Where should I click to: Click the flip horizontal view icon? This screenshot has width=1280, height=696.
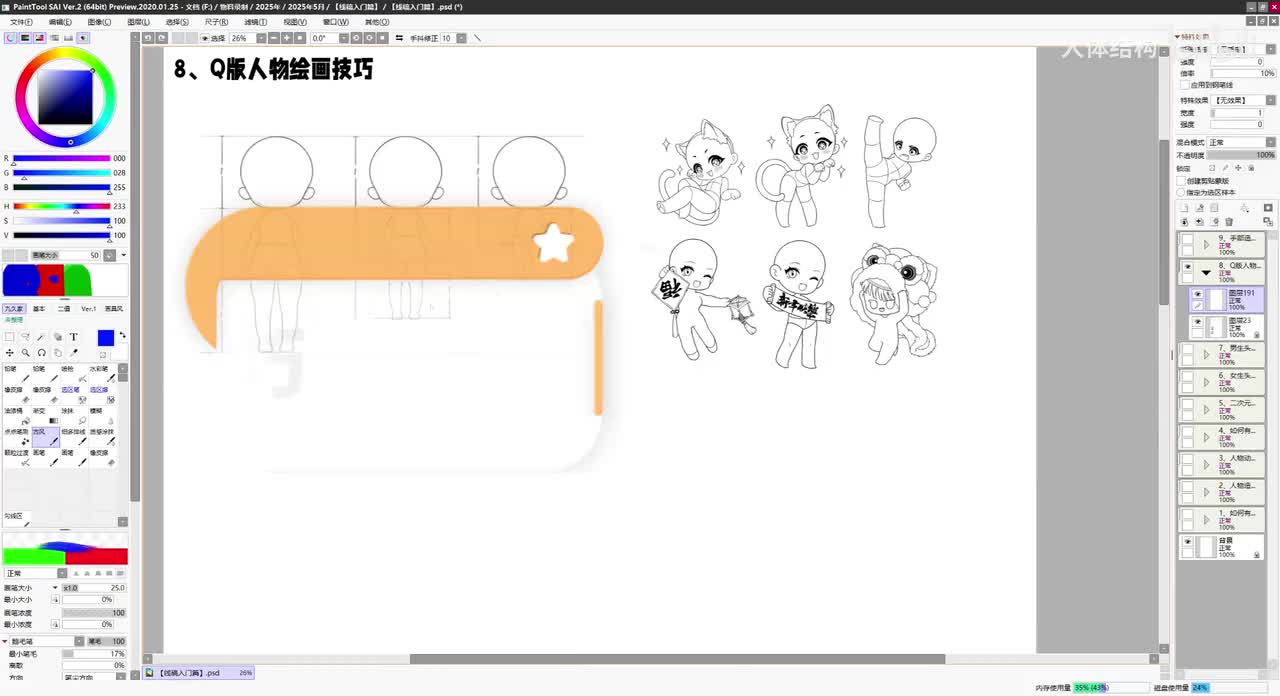399,38
